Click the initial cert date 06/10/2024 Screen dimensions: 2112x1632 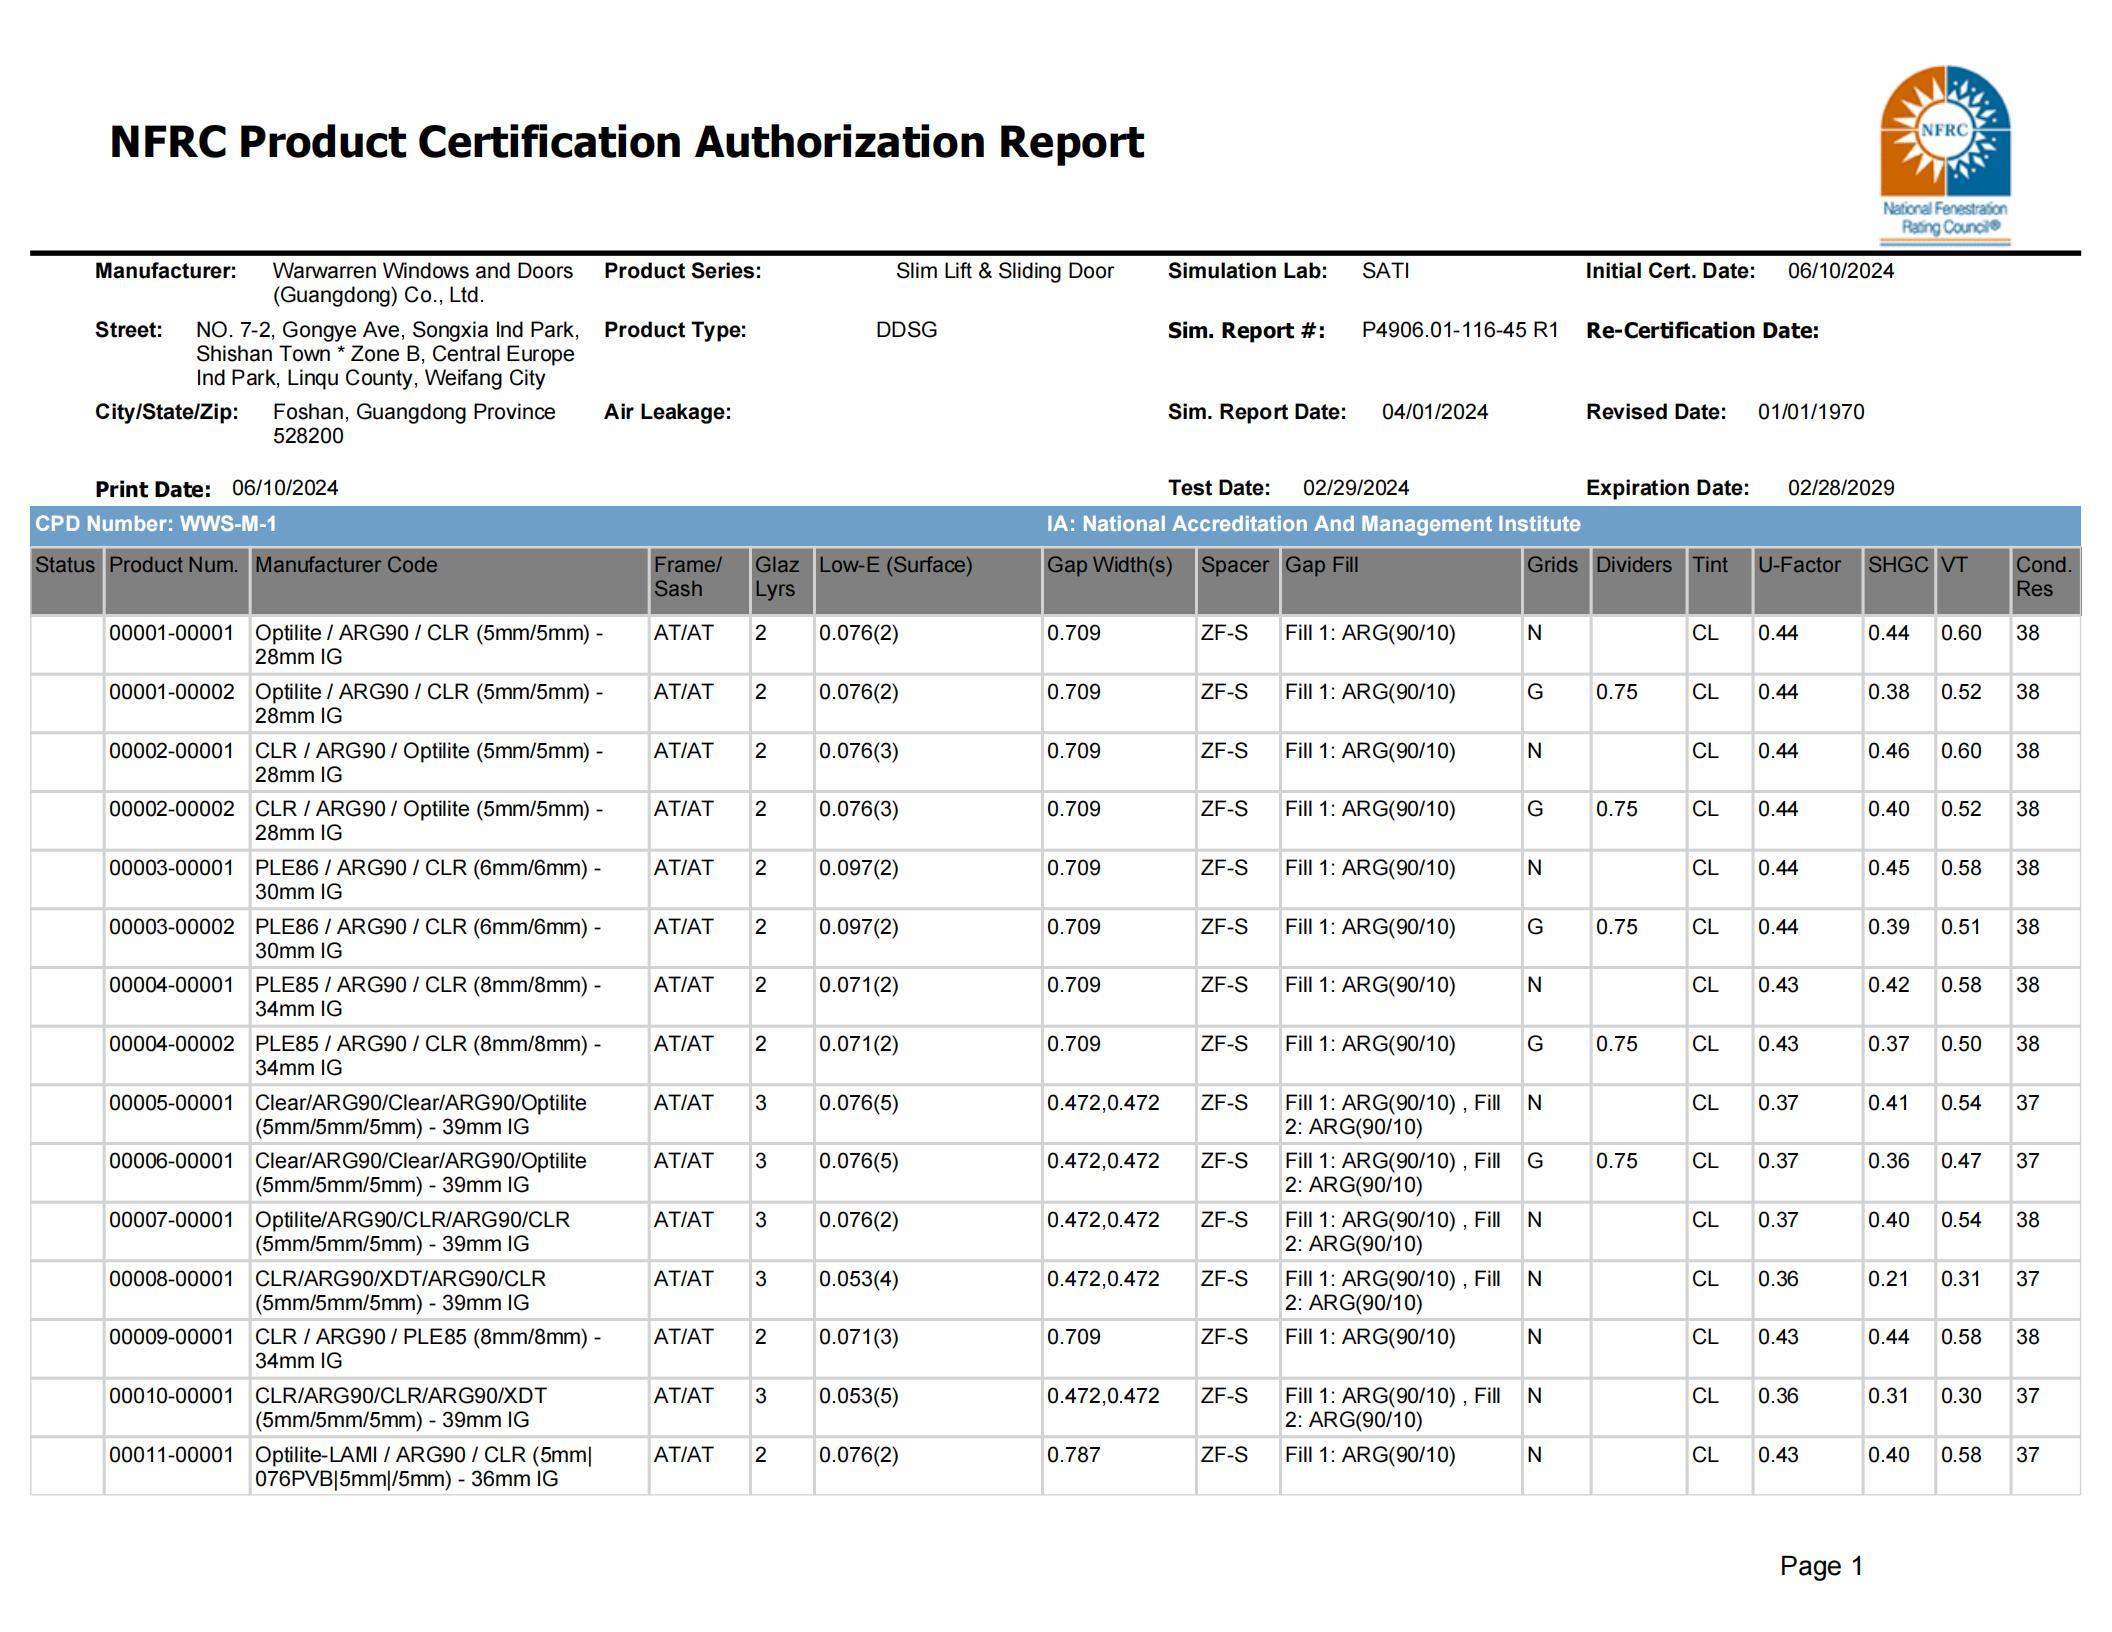(1841, 271)
